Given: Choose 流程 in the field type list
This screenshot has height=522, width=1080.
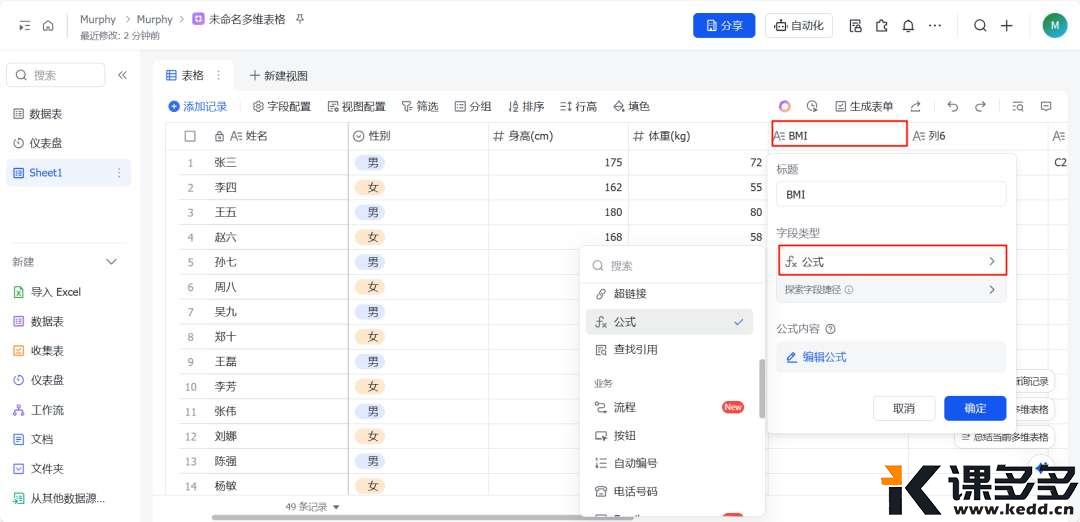Looking at the screenshot, I should click(x=669, y=408).
